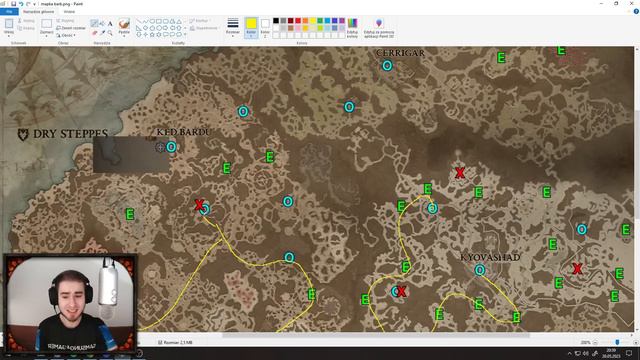Click Kopiuj (Copy) button
The width and height of the screenshot is (640, 360).
[x=27, y=28]
